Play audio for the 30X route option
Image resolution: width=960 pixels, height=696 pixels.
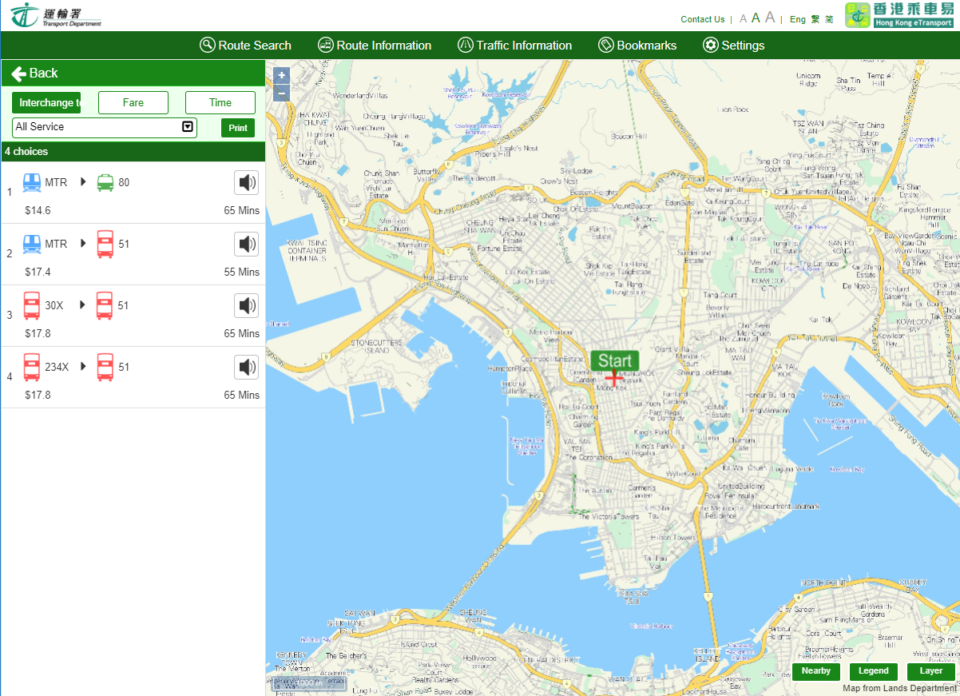click(x=246, y=305)
